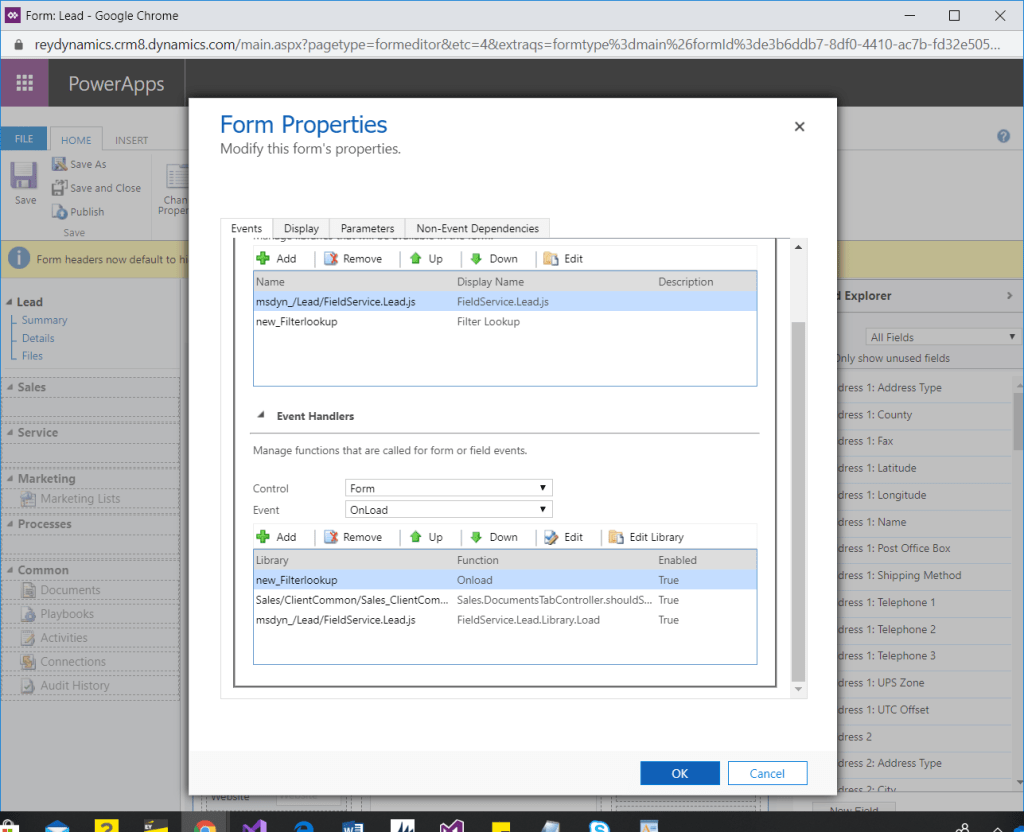Collapse the Event Handlers section

pyautogui.click(x=261, y=416)
